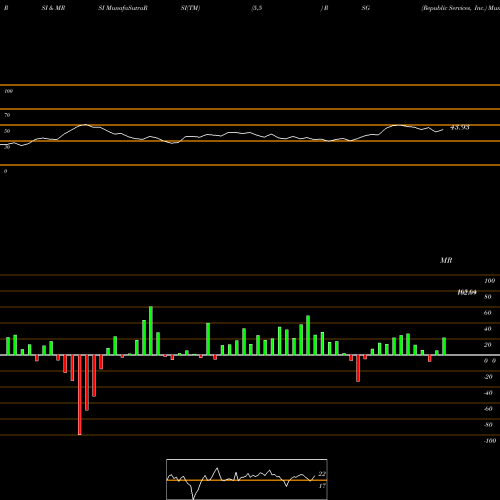This screenshot has height=500, width=500.
Task: Click the RSI value label 43.93
Action: click(x=460, y=127)
